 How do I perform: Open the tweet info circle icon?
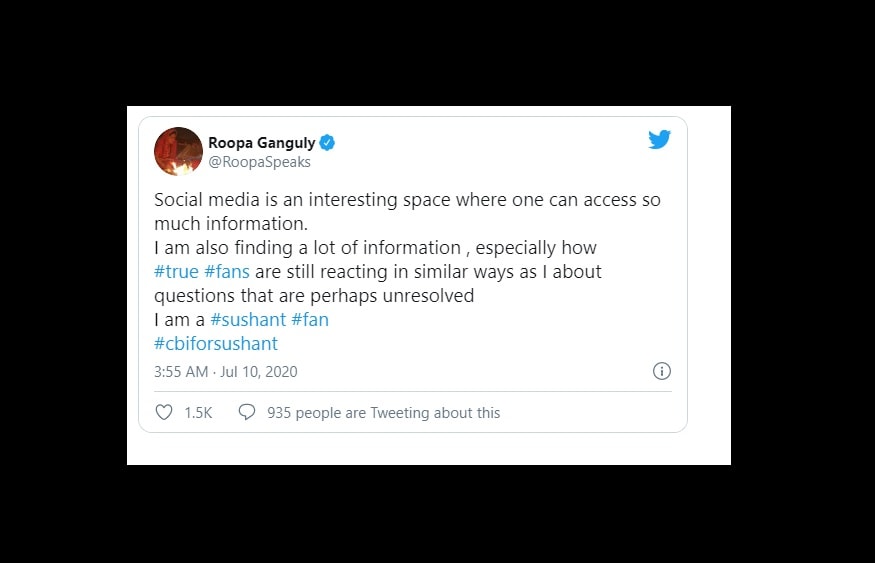[662, 371]
